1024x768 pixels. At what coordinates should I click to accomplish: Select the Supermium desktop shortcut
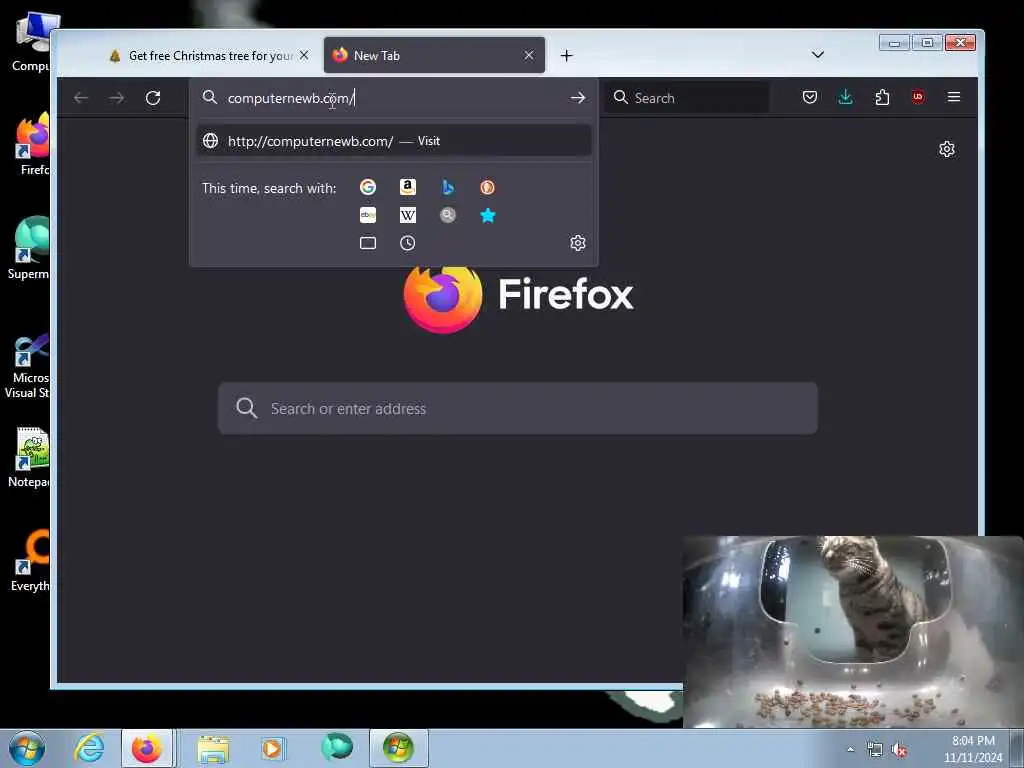coord(29,248)
